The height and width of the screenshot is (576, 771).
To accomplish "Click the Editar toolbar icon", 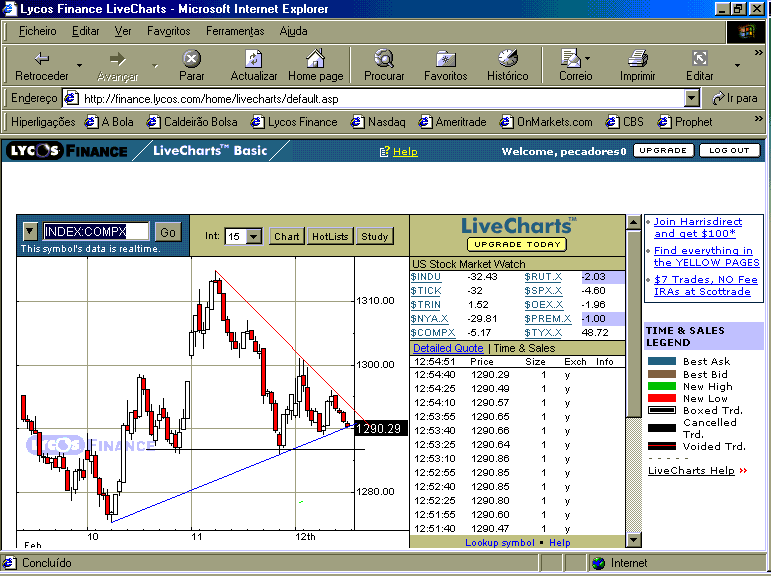I will 699,59.
